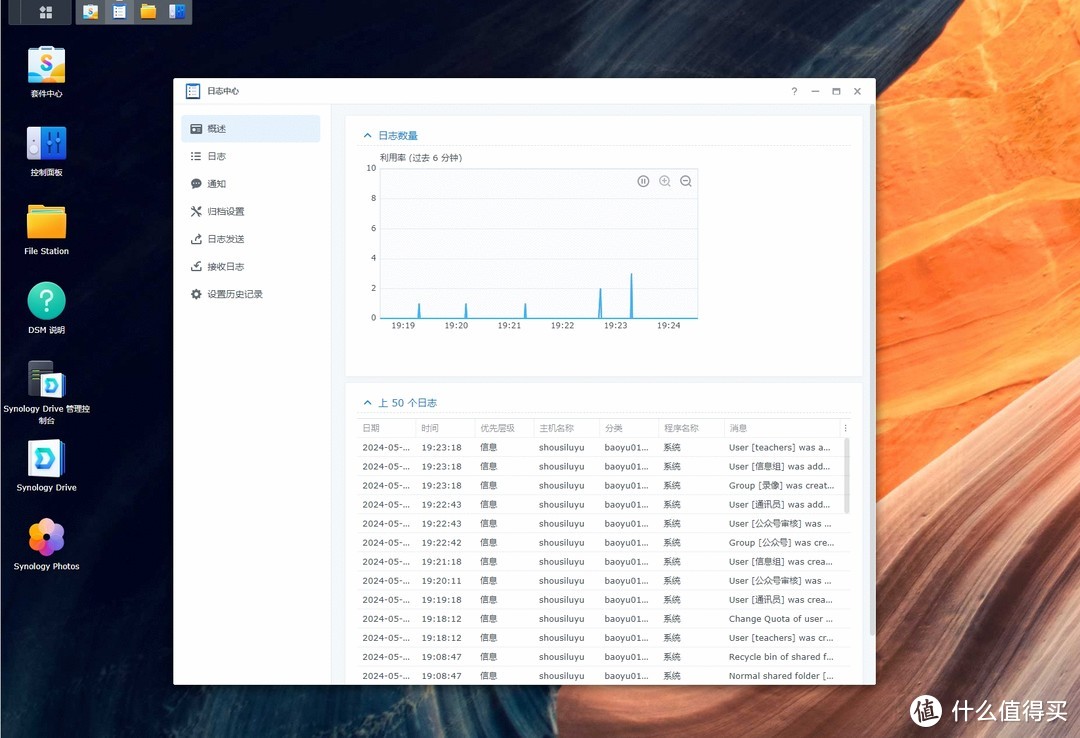Image resolution: width=1080 pixels, height=738 pixels.
Task: Open the log table column options menu
Action: 845,428
